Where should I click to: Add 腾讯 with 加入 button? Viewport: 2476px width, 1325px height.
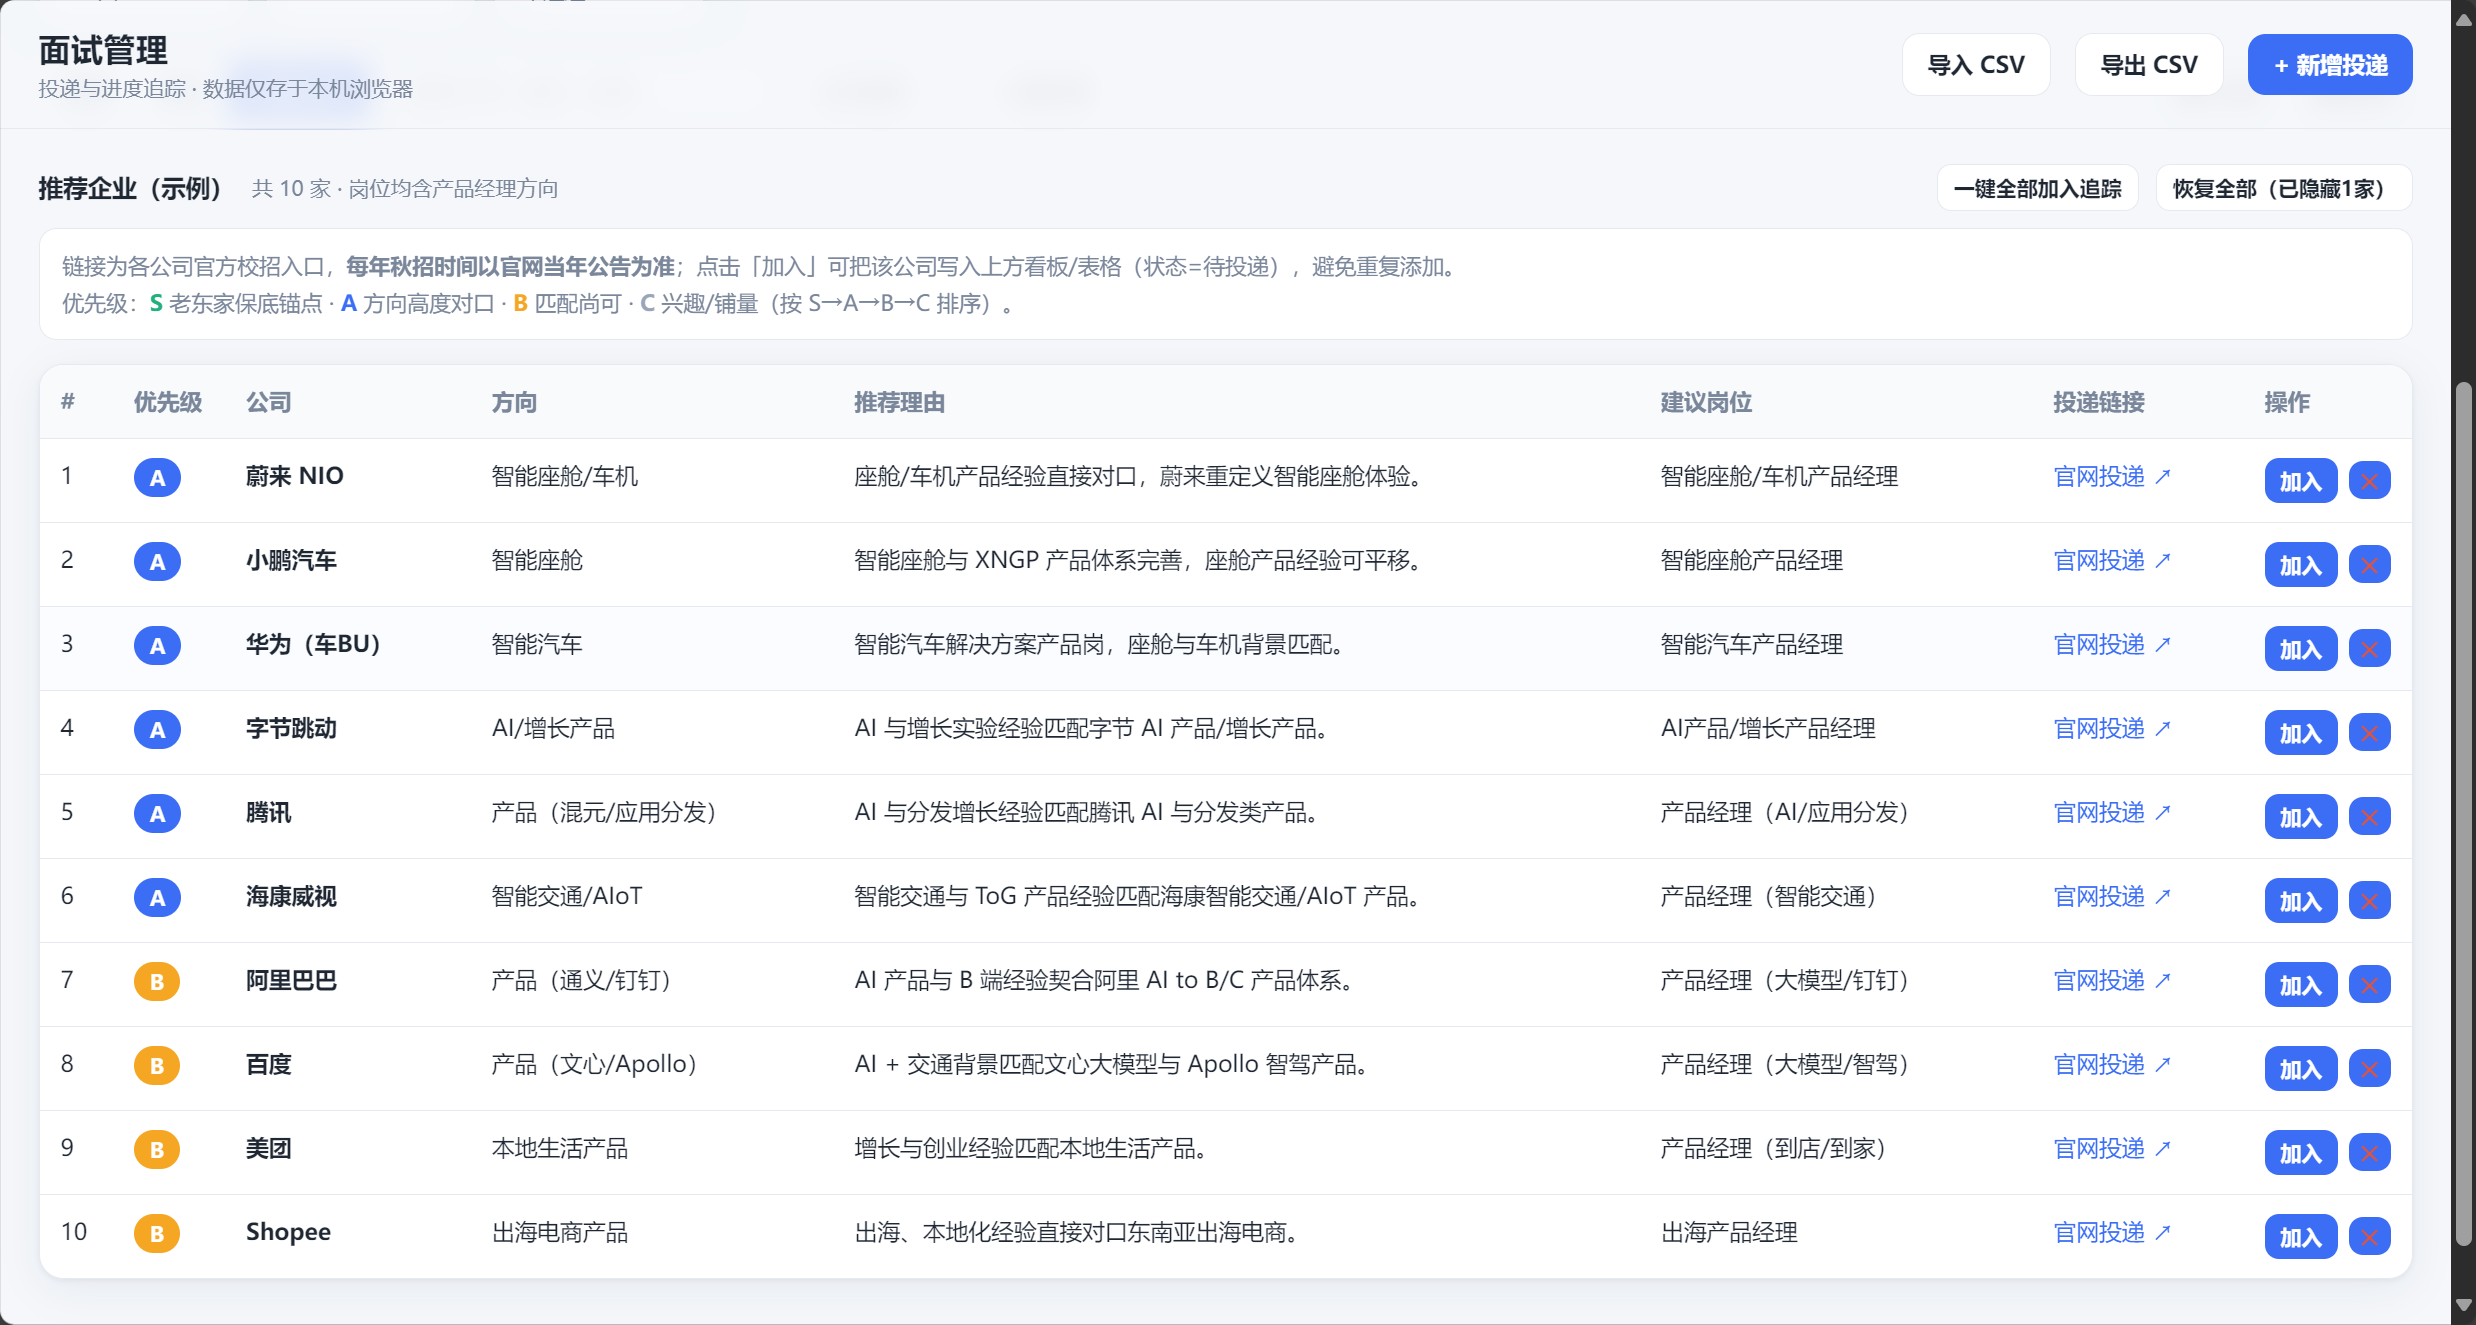(2300, 817)
